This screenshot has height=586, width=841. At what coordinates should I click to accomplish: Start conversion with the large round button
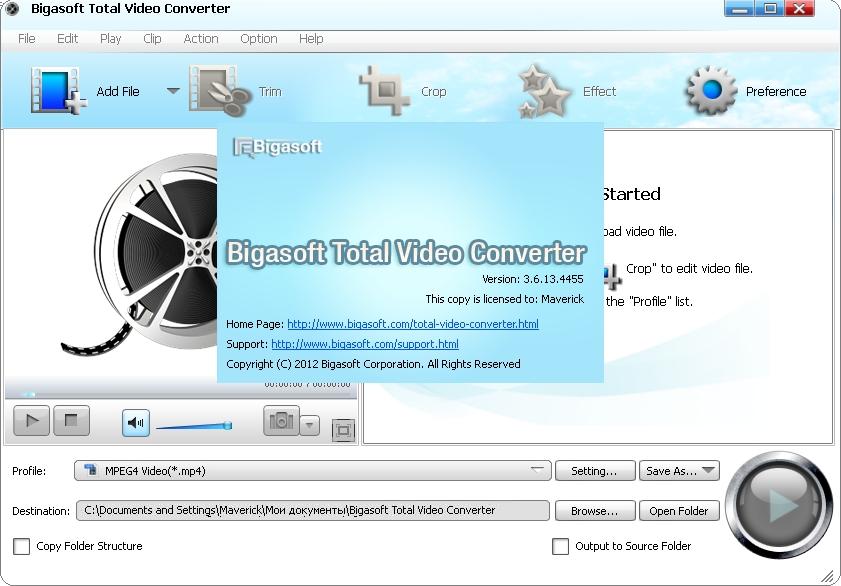(779, 505)
